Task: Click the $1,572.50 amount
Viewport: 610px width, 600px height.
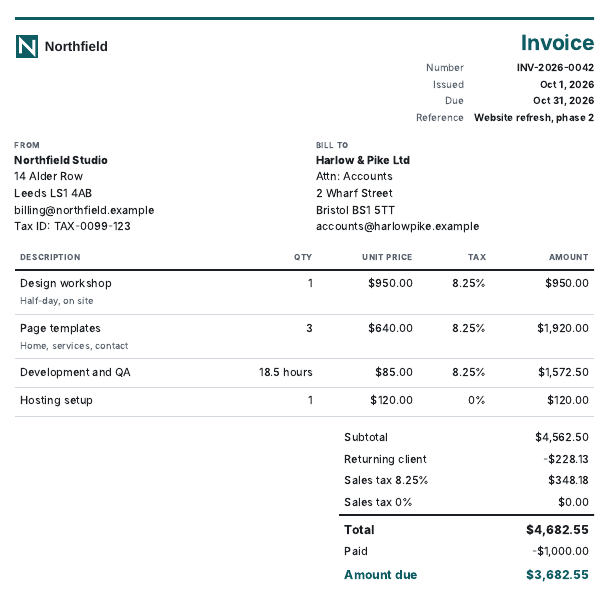Action: point(563,372)
